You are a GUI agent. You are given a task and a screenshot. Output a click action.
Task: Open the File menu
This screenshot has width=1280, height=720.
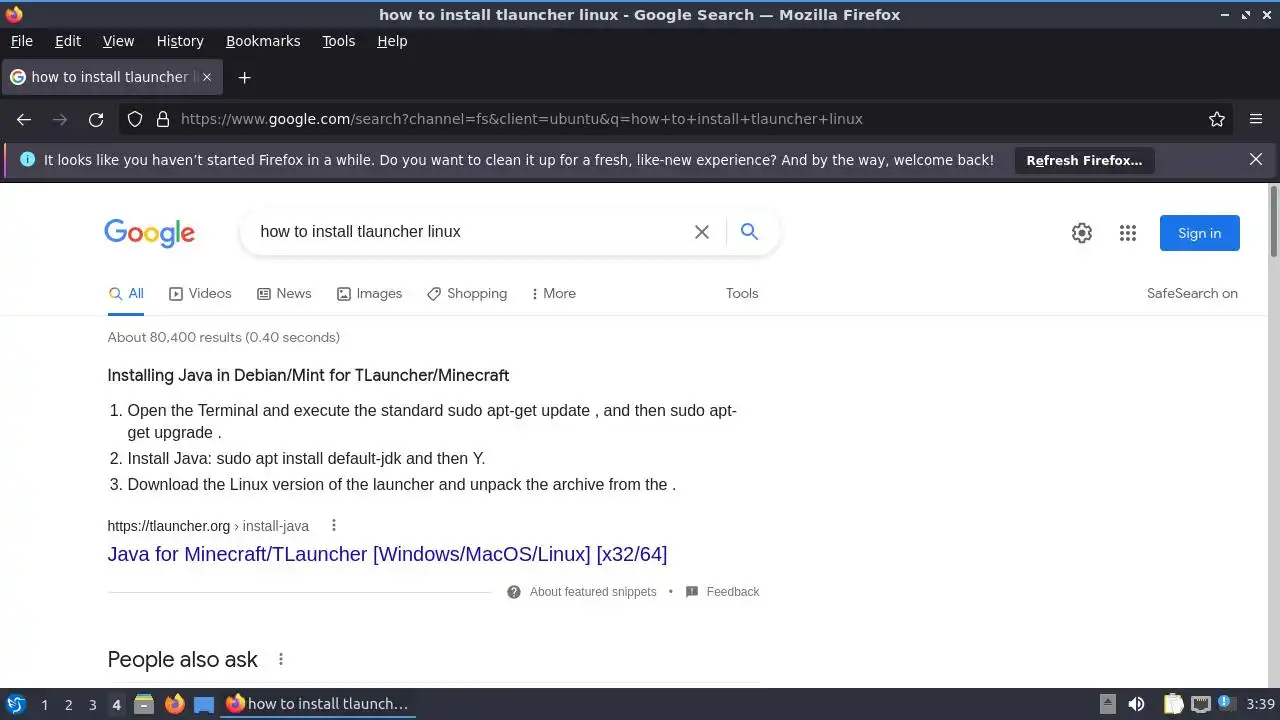coord(22,41)
